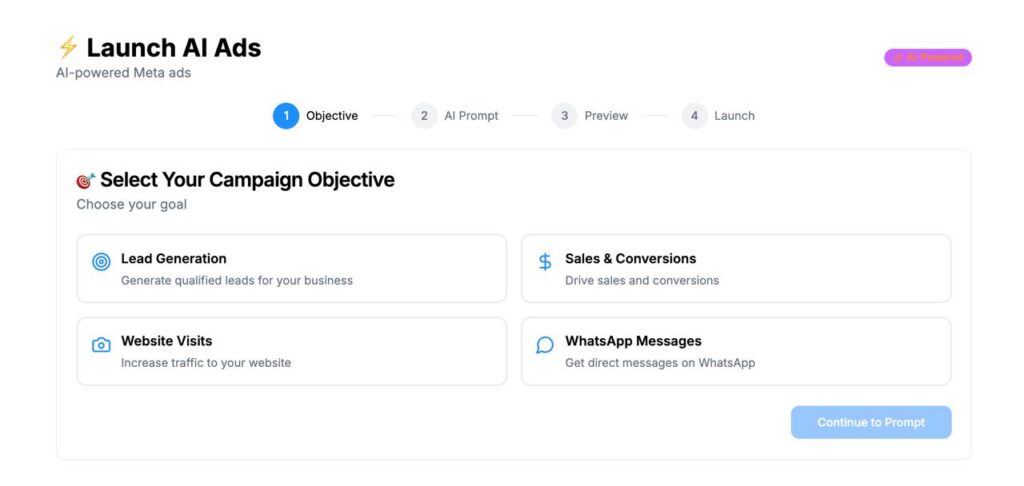Click the camera icon for Website Visits
The height and width of the screenshot is (486, 1024).
pyautogui.click(x=101, y=345)
